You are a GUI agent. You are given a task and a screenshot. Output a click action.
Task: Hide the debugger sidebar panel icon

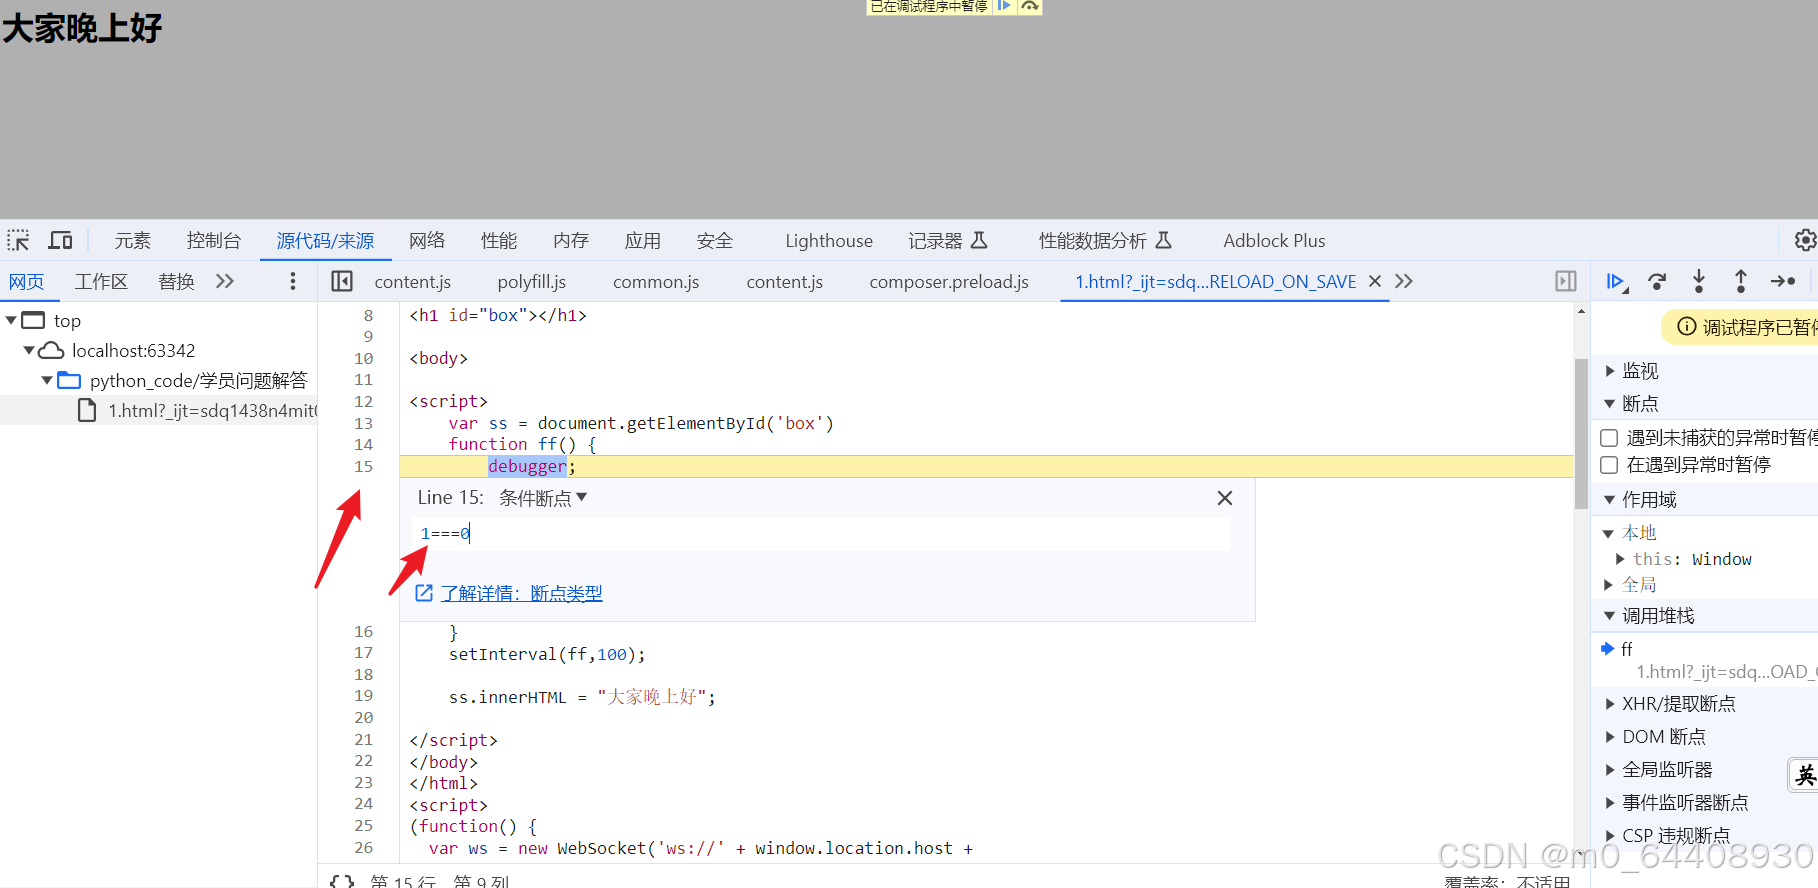(x=1566, y=281)
